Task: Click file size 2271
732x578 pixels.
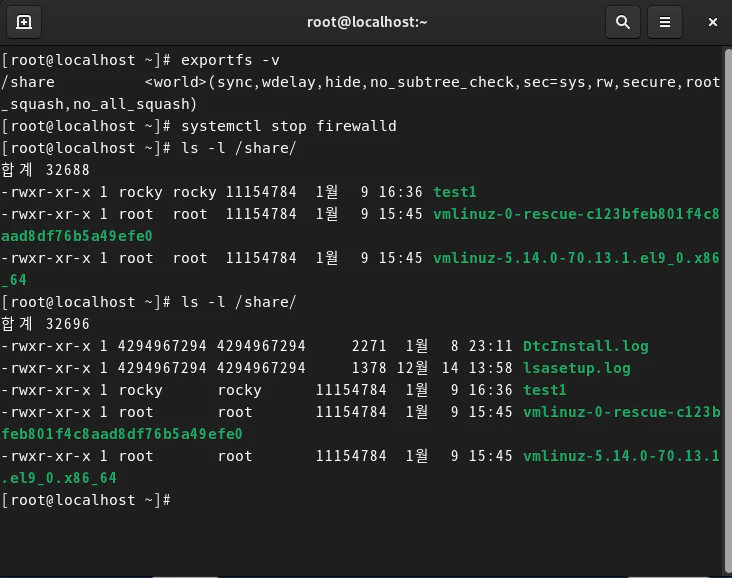Action: coord(369,346)
